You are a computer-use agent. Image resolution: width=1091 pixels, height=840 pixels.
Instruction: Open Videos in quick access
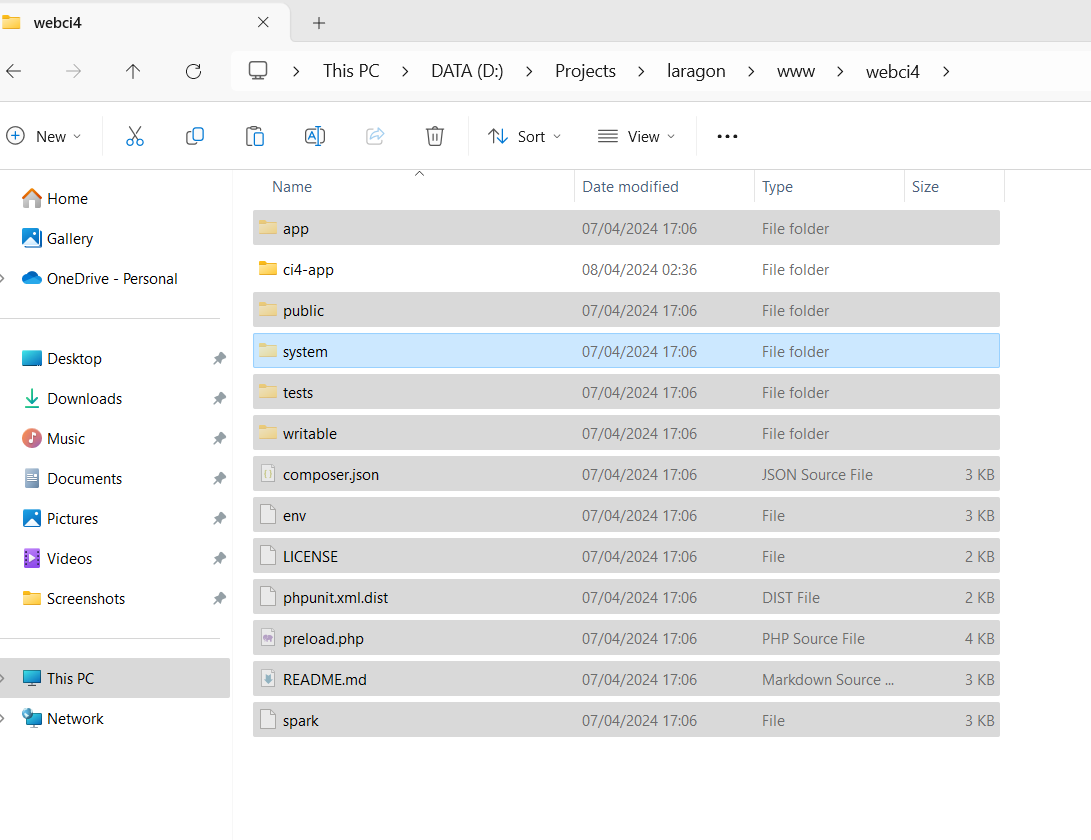click(x=57, y=558)
